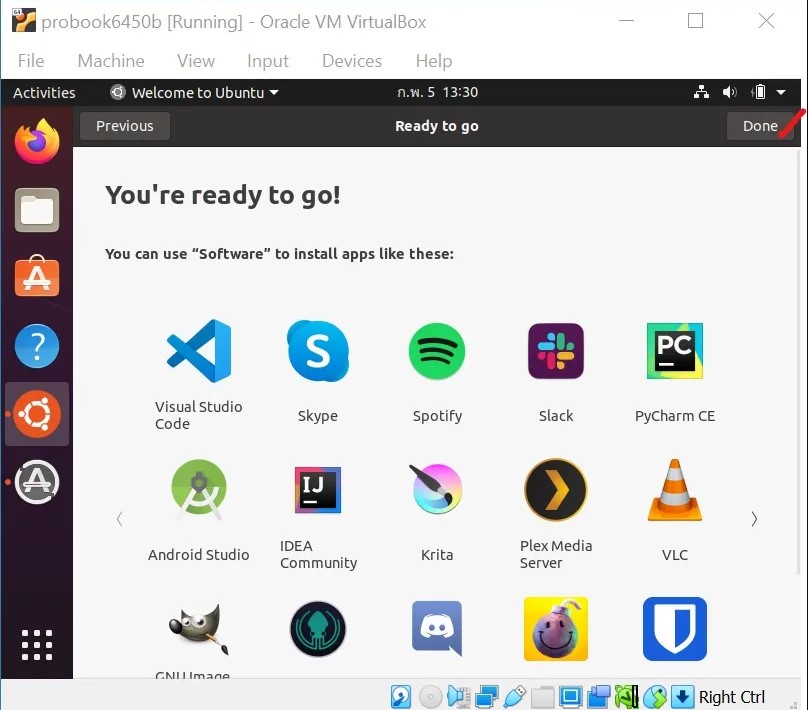The height and width of the screenshot is (710, 808).
Task: Click the Previous button
Action: (124, 125)
